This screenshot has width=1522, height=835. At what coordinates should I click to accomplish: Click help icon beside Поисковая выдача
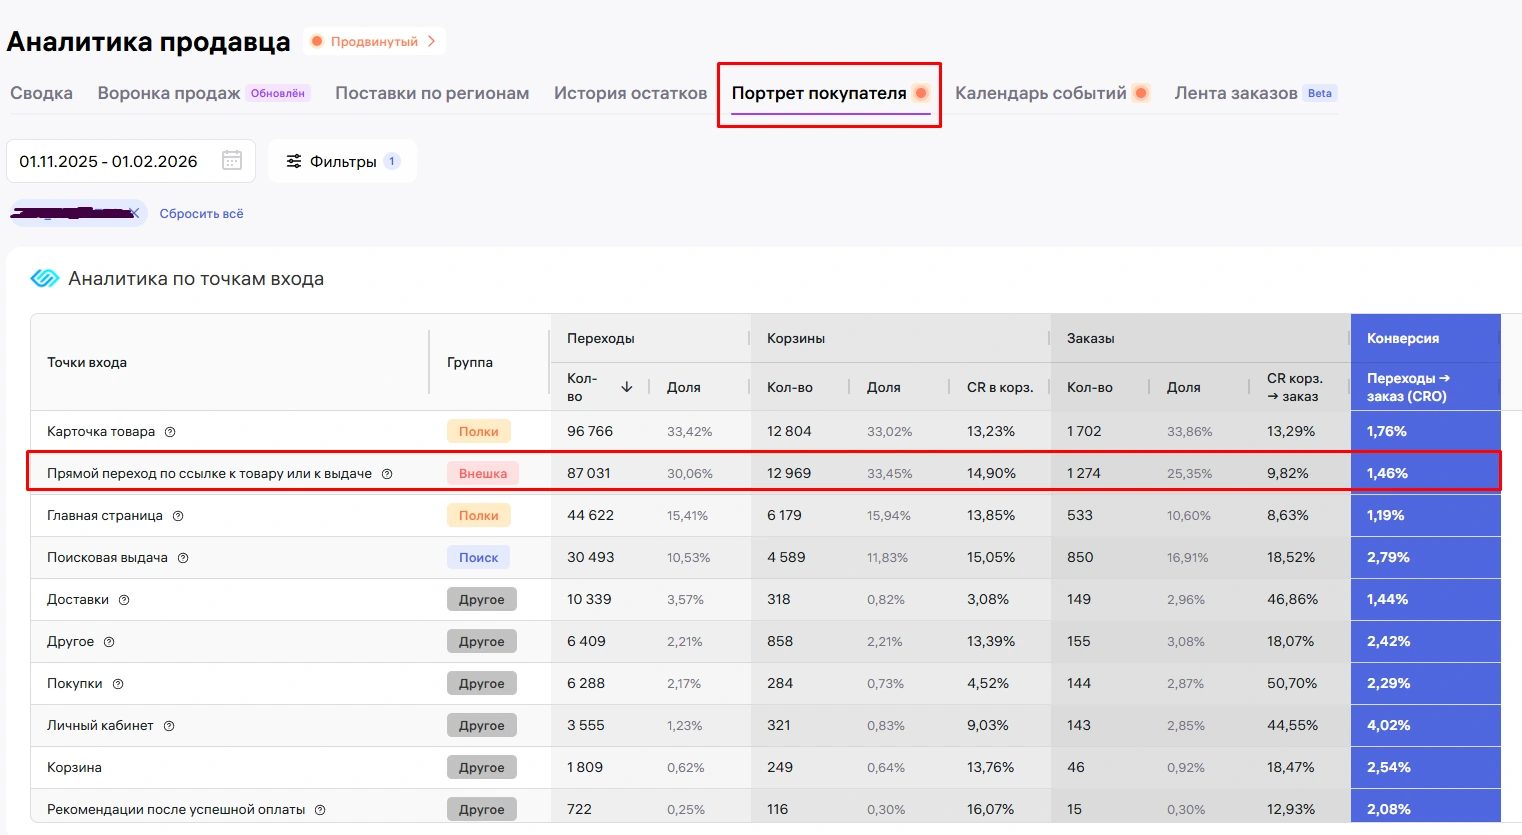tap(183, 558)
